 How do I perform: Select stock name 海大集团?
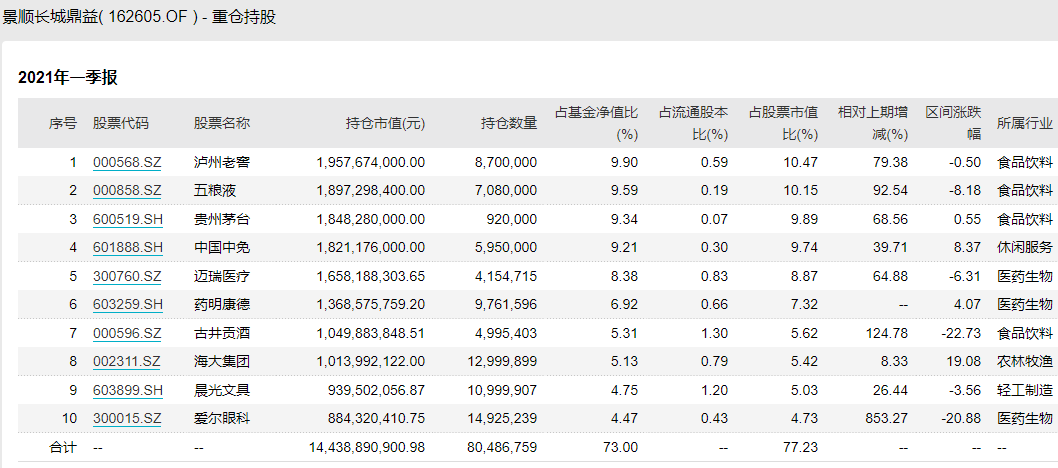[222, 361]
